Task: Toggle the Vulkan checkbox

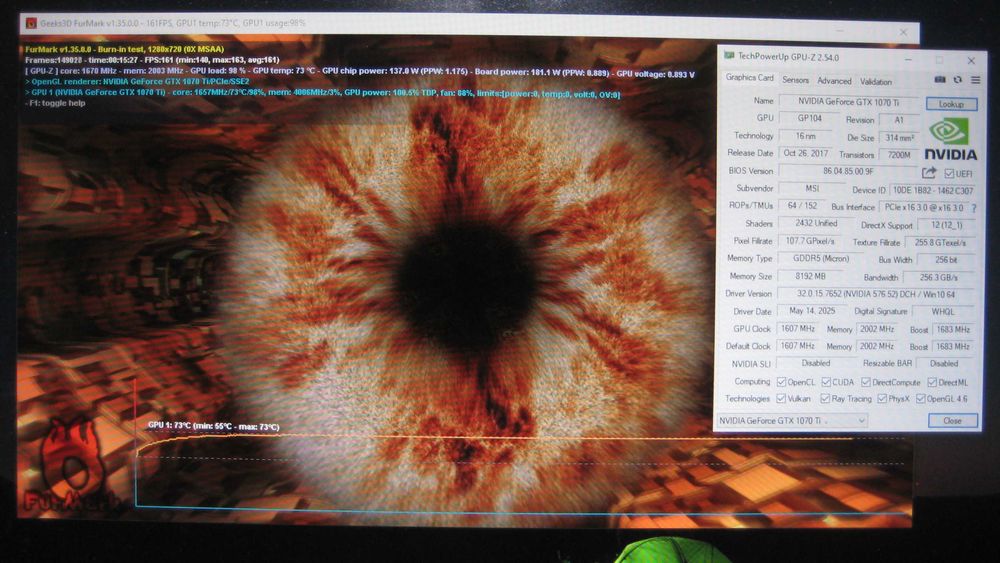Action: [x=781, y=398]
